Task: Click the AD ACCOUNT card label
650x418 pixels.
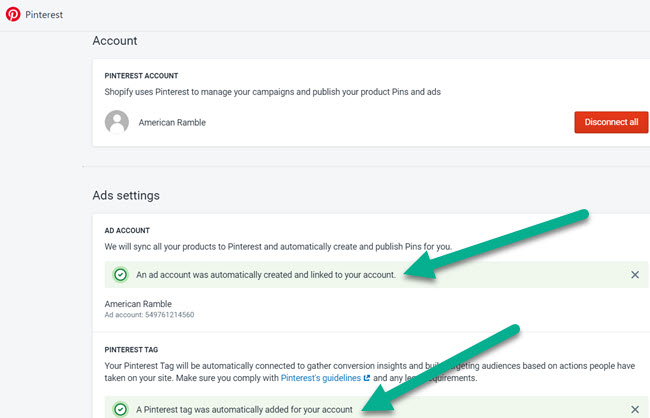Action: click(129, 229)
